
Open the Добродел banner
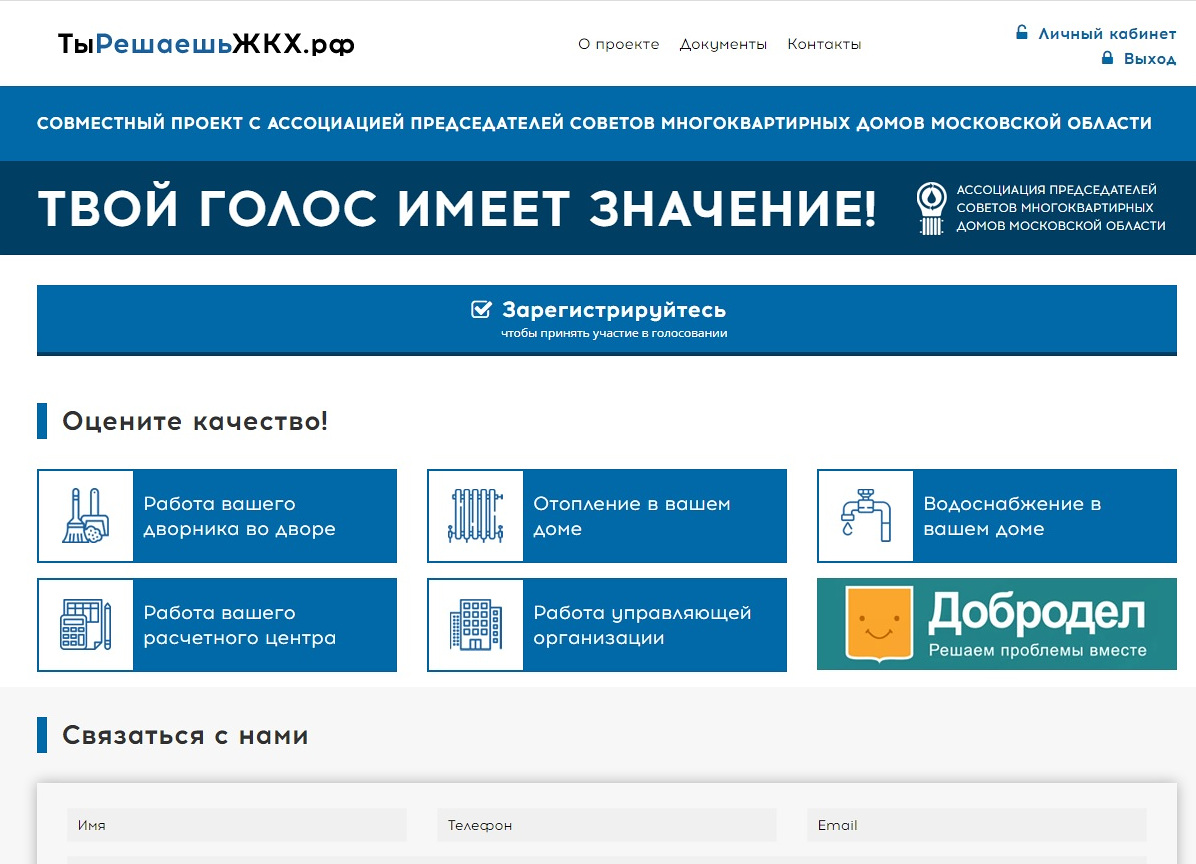coord(996,624)
